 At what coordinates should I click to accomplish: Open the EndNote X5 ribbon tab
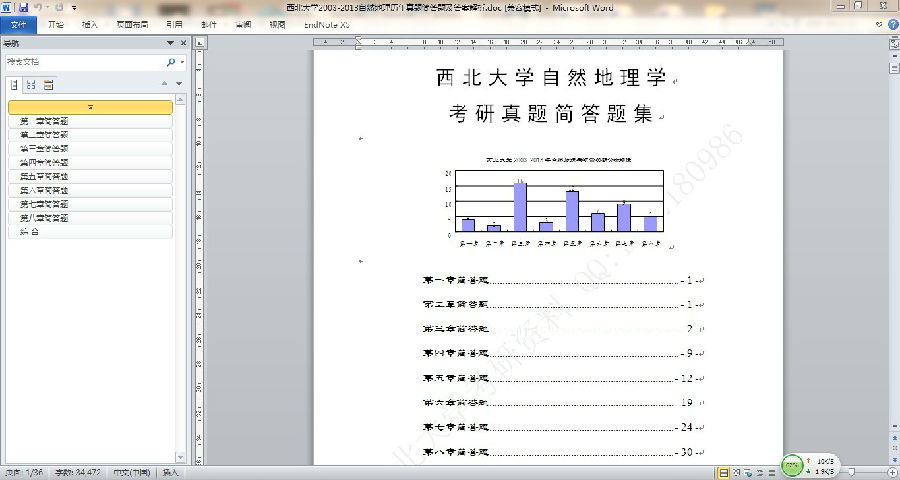(327, 25)
